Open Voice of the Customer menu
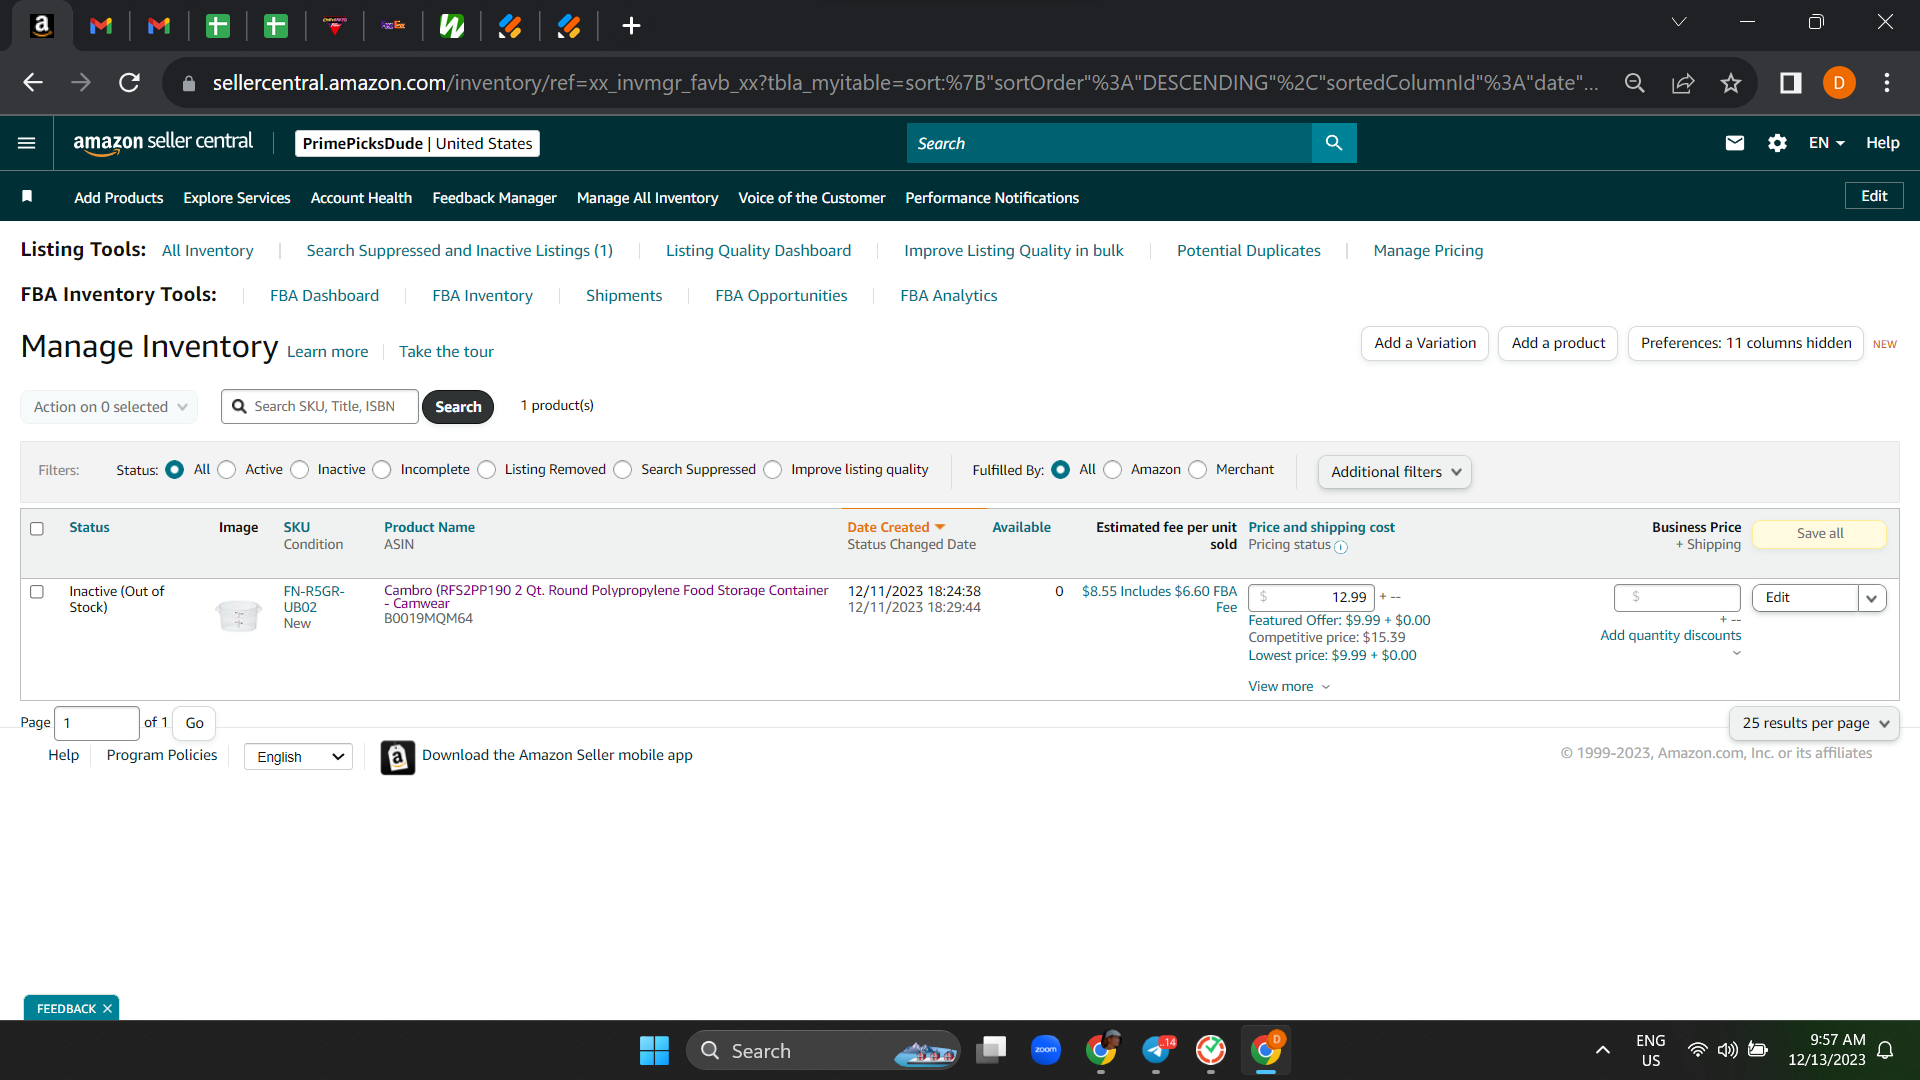 (x=811, y=198)
